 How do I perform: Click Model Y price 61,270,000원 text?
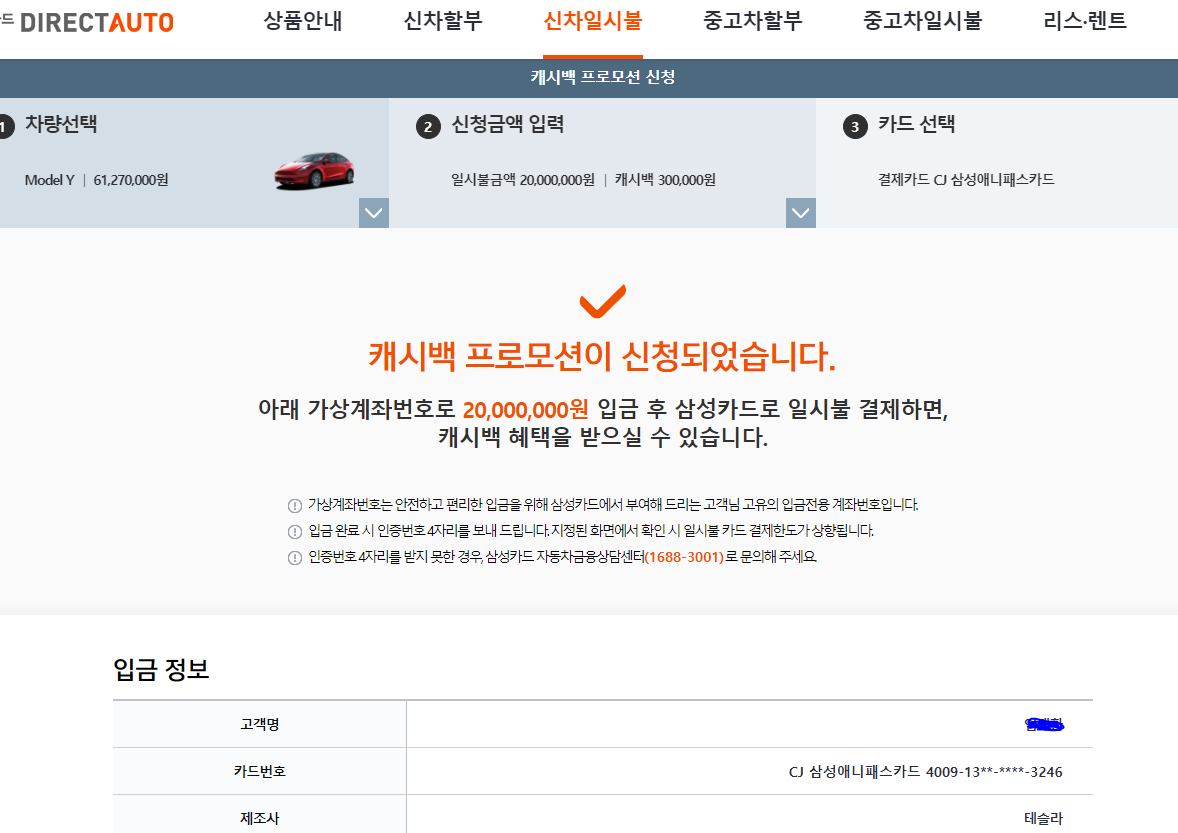(x=131, y=180)
